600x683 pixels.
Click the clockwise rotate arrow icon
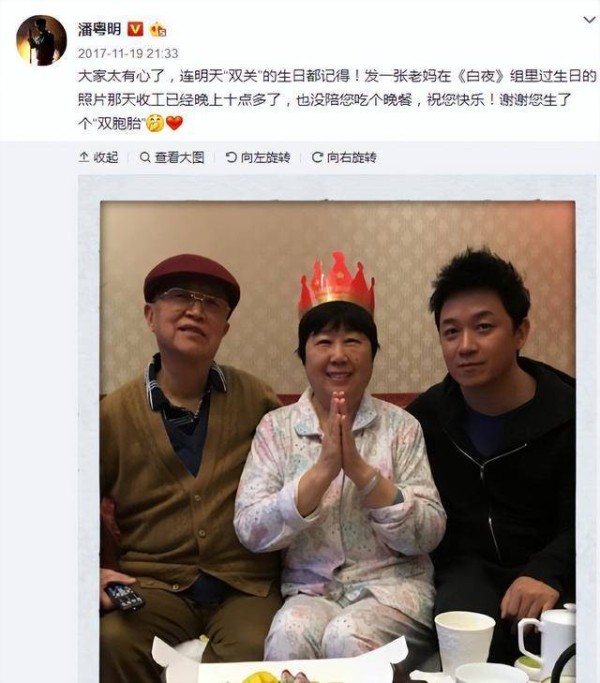click(x=317, y=157)
